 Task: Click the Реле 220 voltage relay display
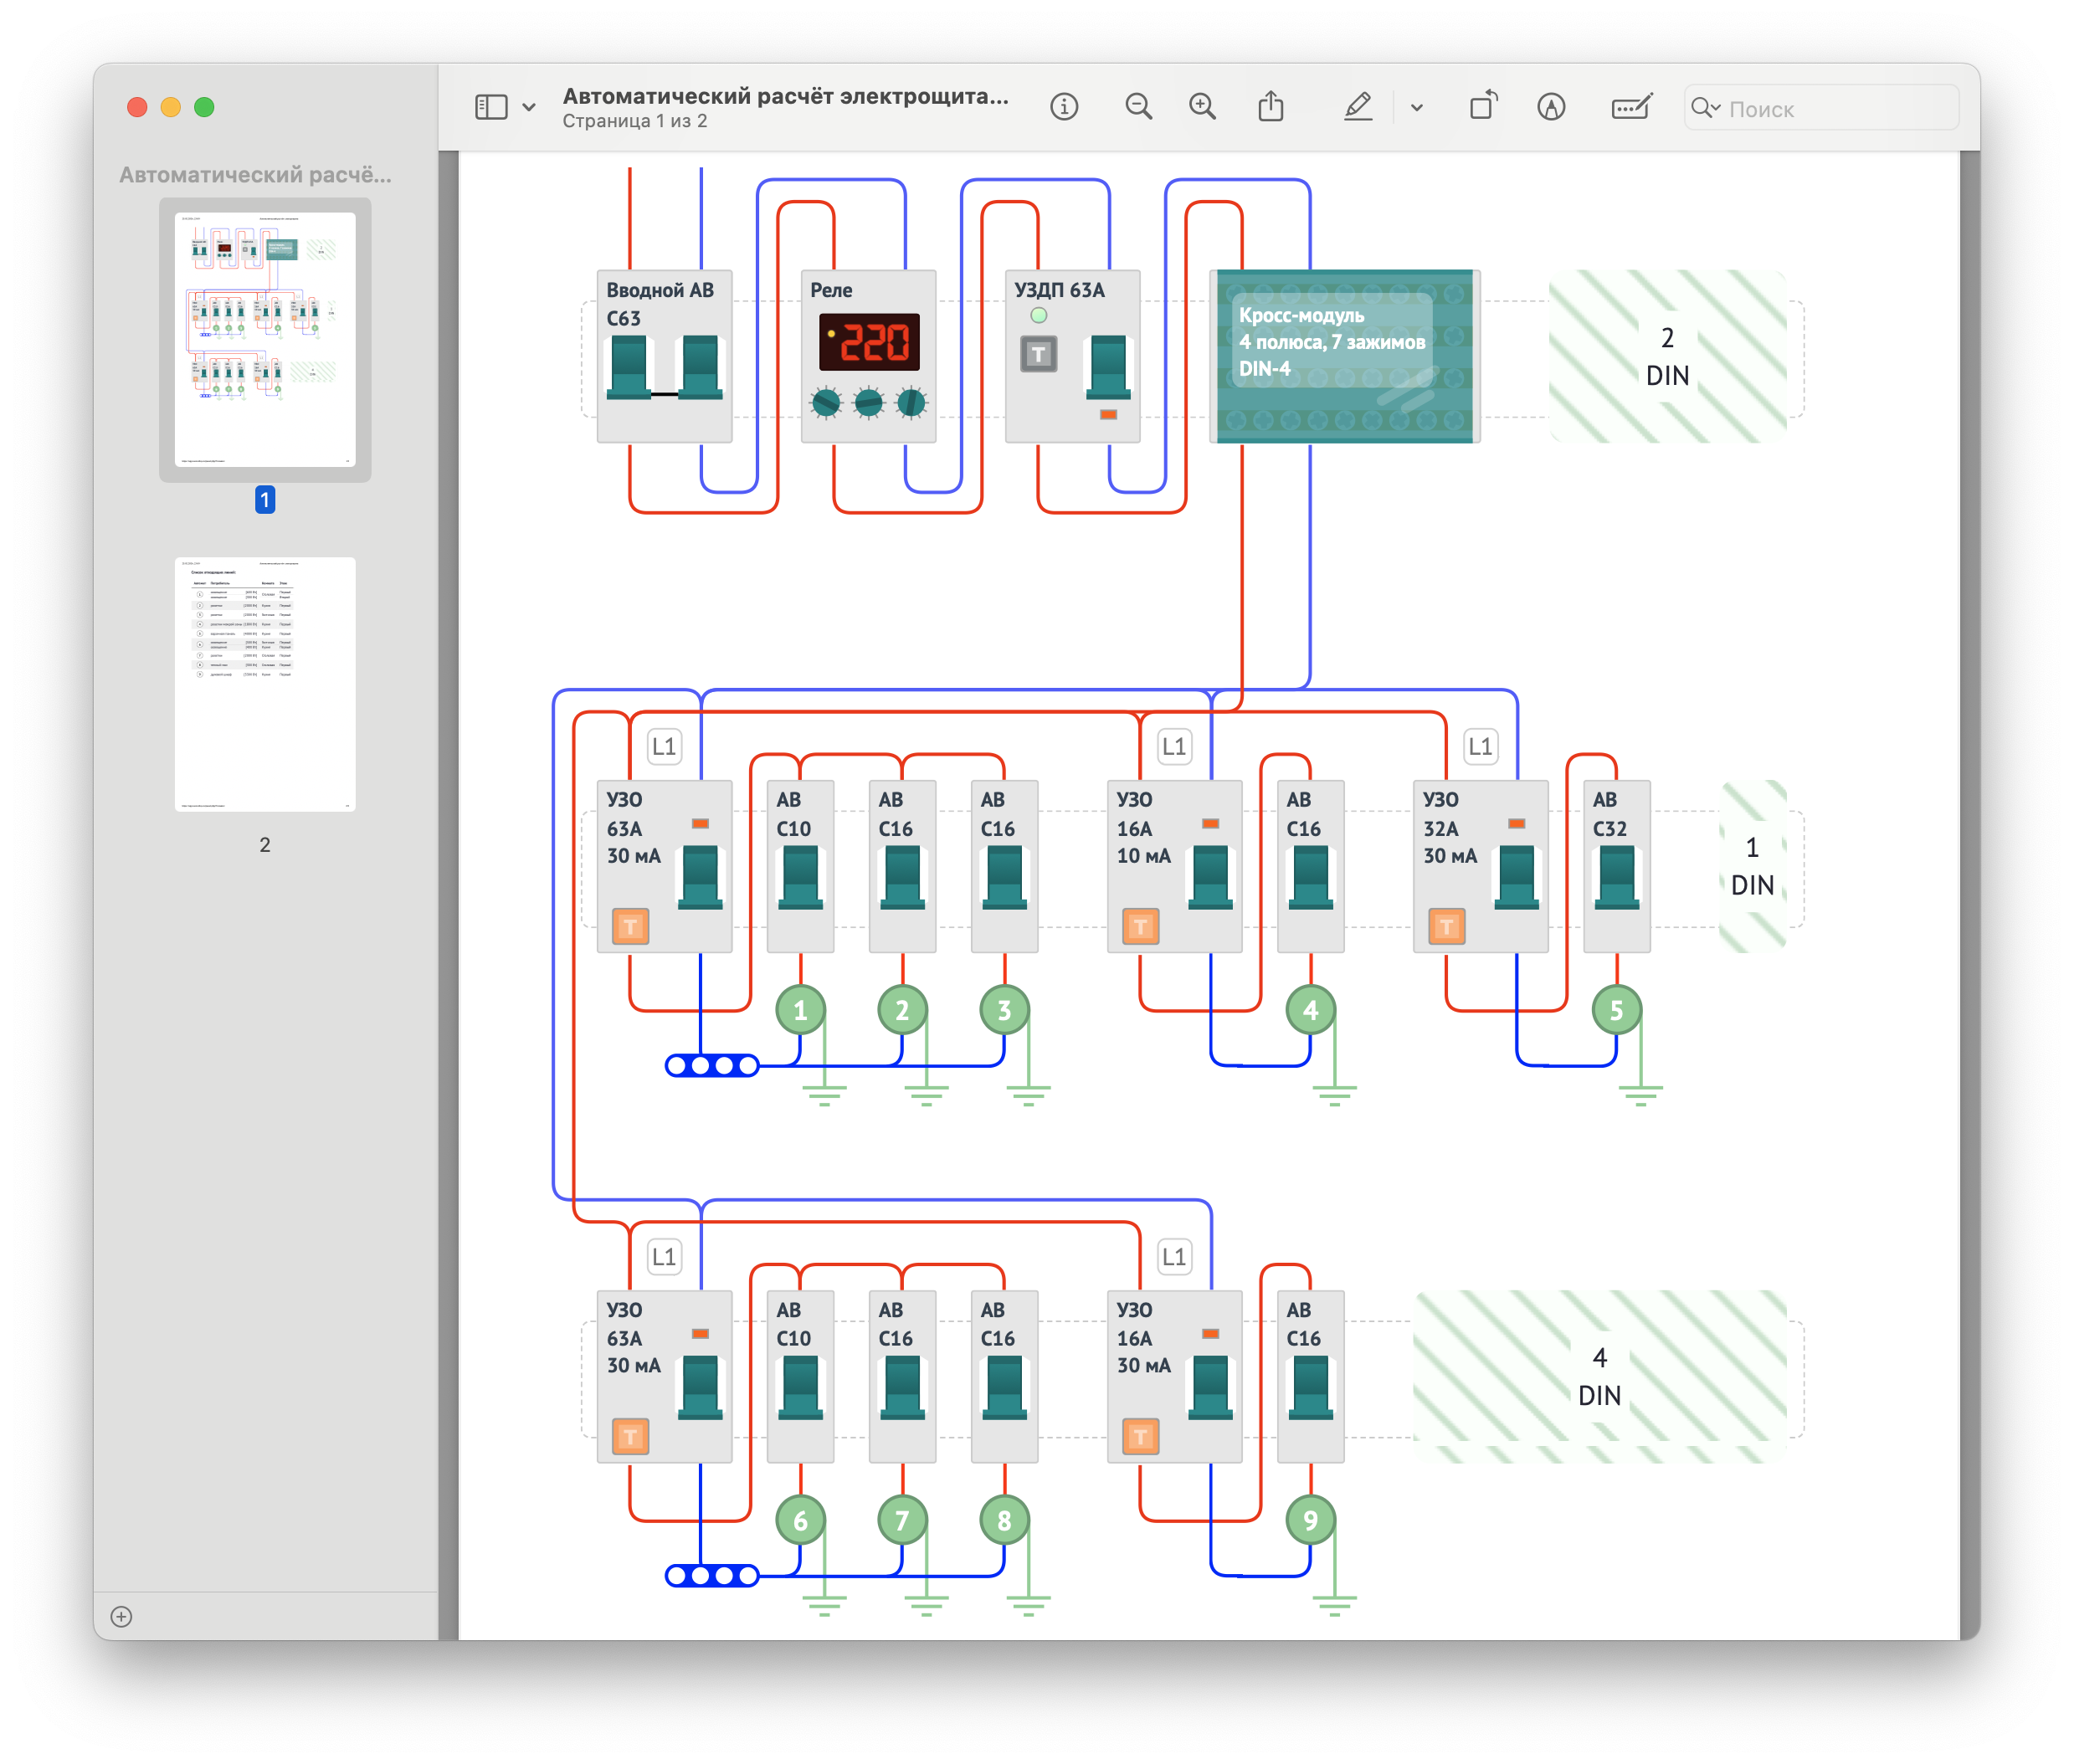click(x=869, y=342)
